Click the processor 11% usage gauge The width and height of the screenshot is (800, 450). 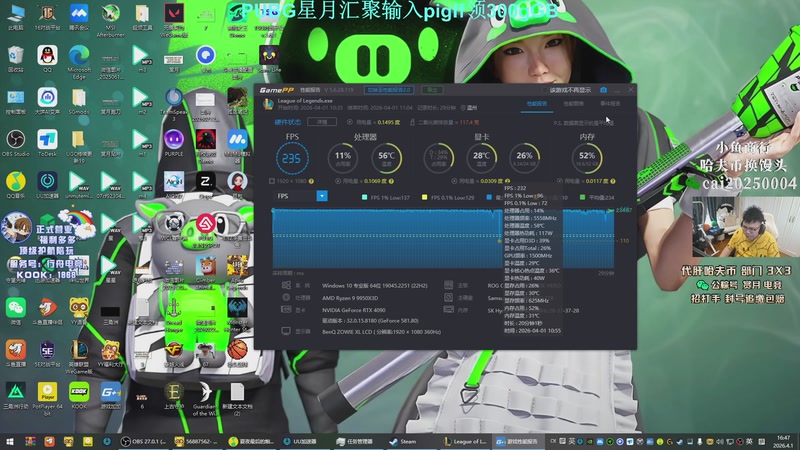coord(342,158)
